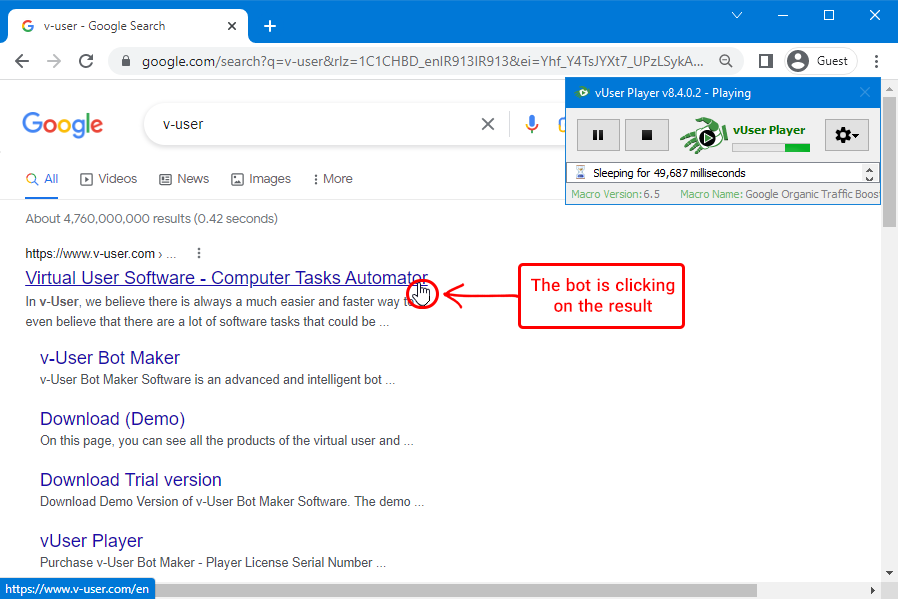Viewport: 898px width, 599px height.
Task: Click the https://www.v-user.com result URL
Action: tap(90, 254)
